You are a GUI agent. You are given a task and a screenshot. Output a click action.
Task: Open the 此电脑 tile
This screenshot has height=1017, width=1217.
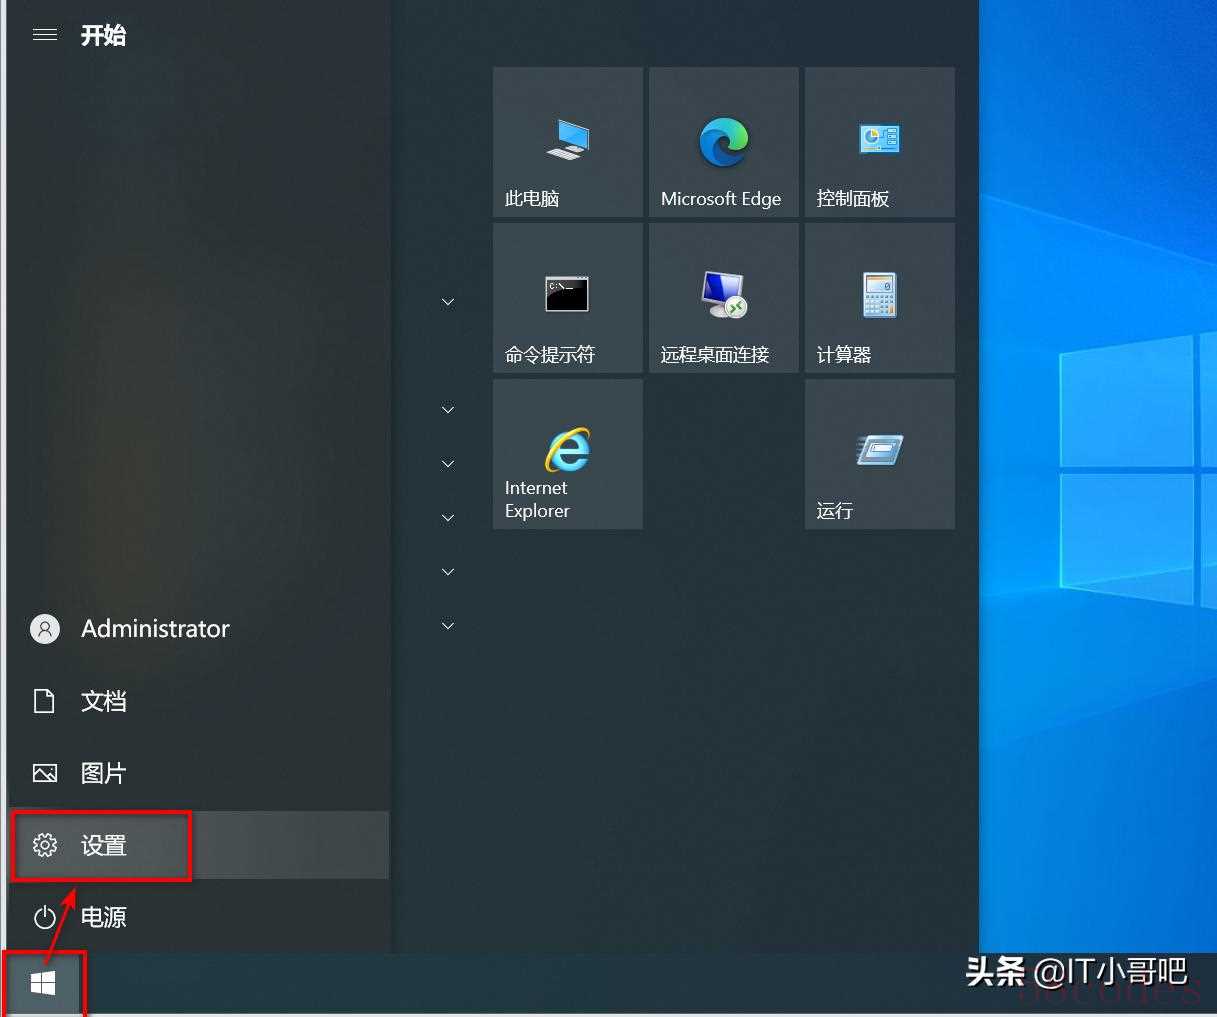567,142
